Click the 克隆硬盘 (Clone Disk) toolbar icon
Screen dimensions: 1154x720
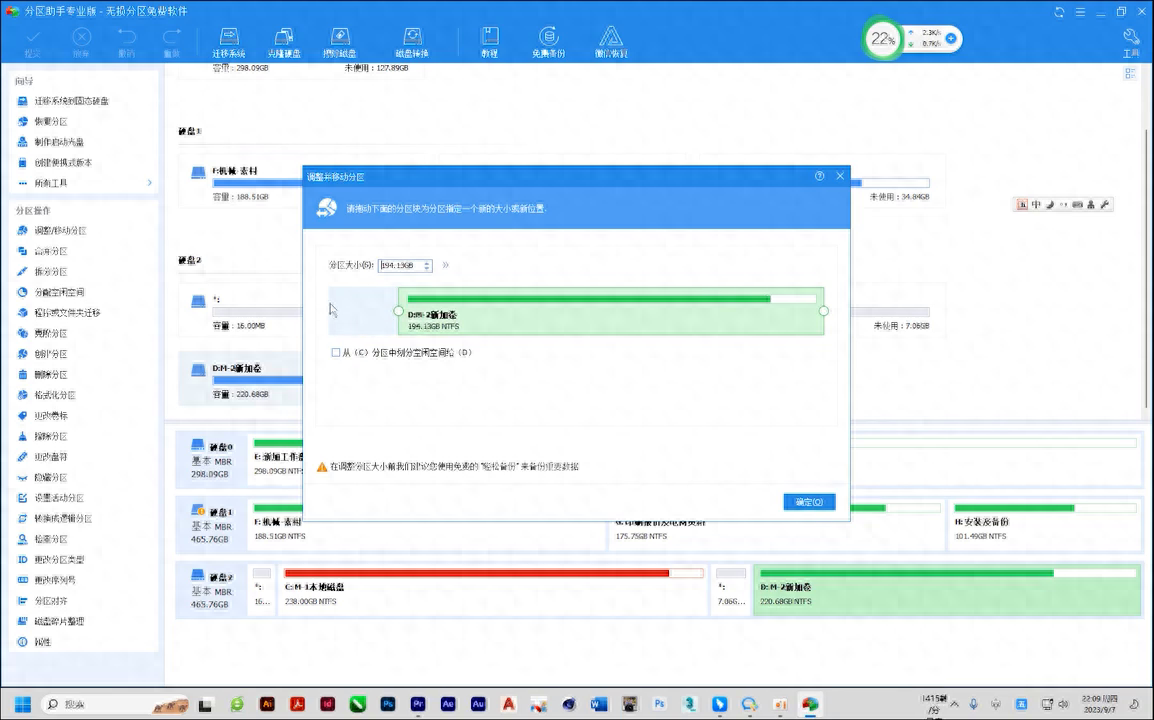(x=284, y=41)
